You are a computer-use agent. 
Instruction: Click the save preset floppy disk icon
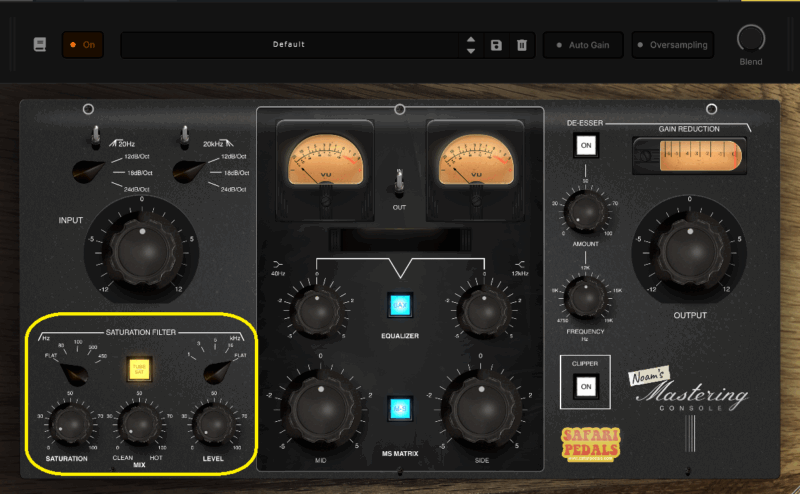tap(496, 45)
